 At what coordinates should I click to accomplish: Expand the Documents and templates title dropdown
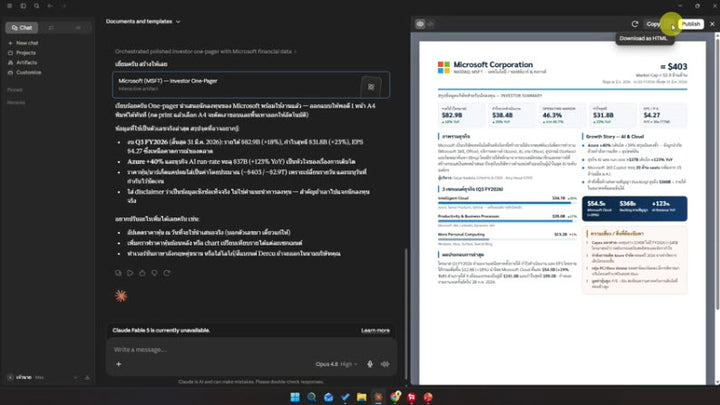coord(143,21)
